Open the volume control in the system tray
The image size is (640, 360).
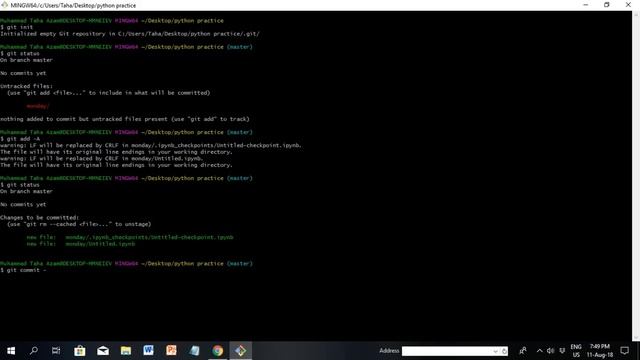coord(551,351)
